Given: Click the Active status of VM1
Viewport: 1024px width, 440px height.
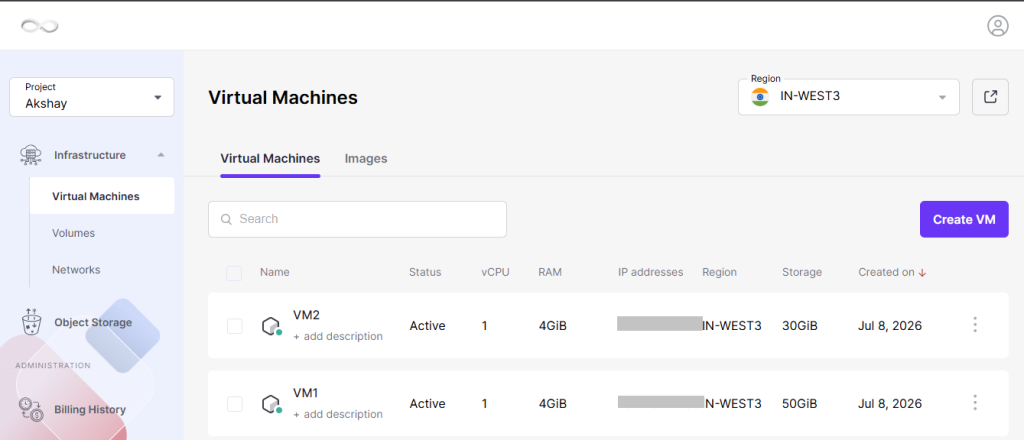Looking at the screenshot, I should (x=427, y=404).
